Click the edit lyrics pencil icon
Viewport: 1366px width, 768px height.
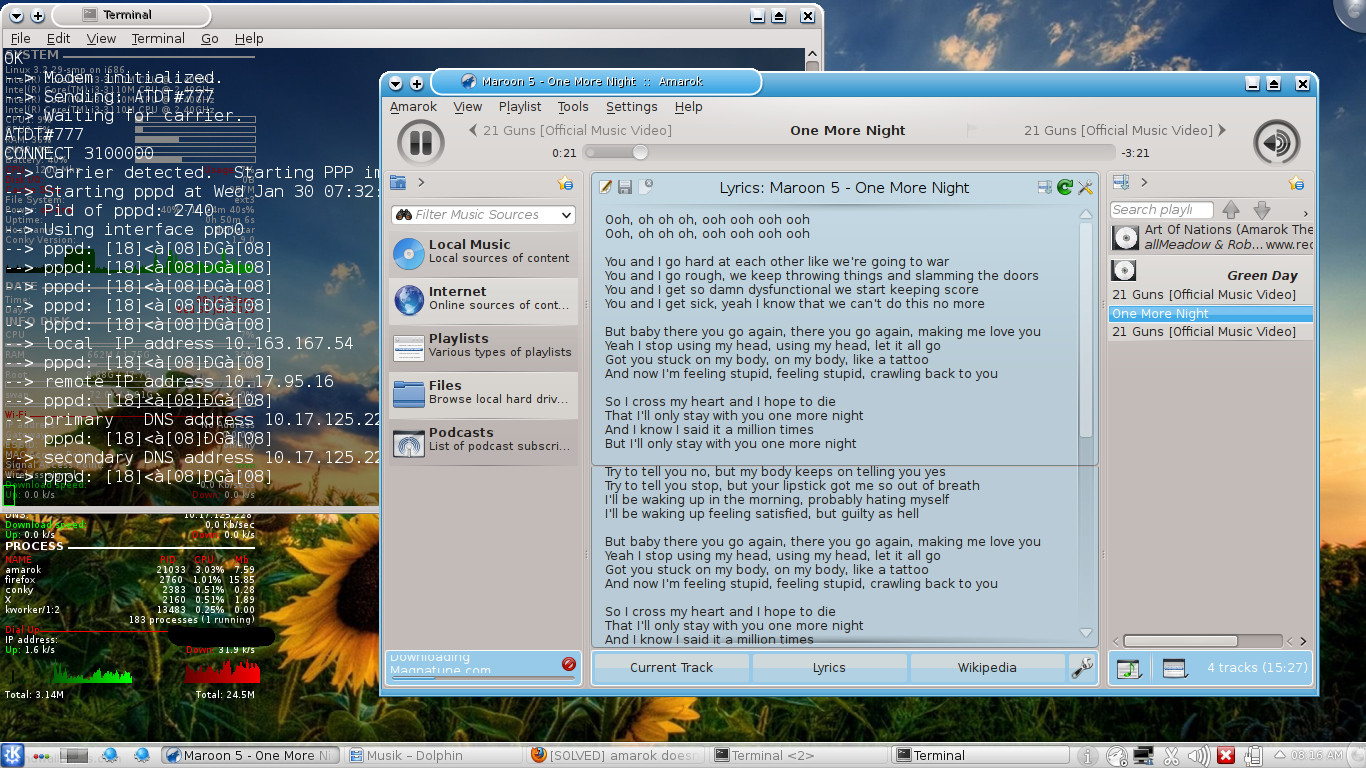pyautogui.click(x=605, y=187)
